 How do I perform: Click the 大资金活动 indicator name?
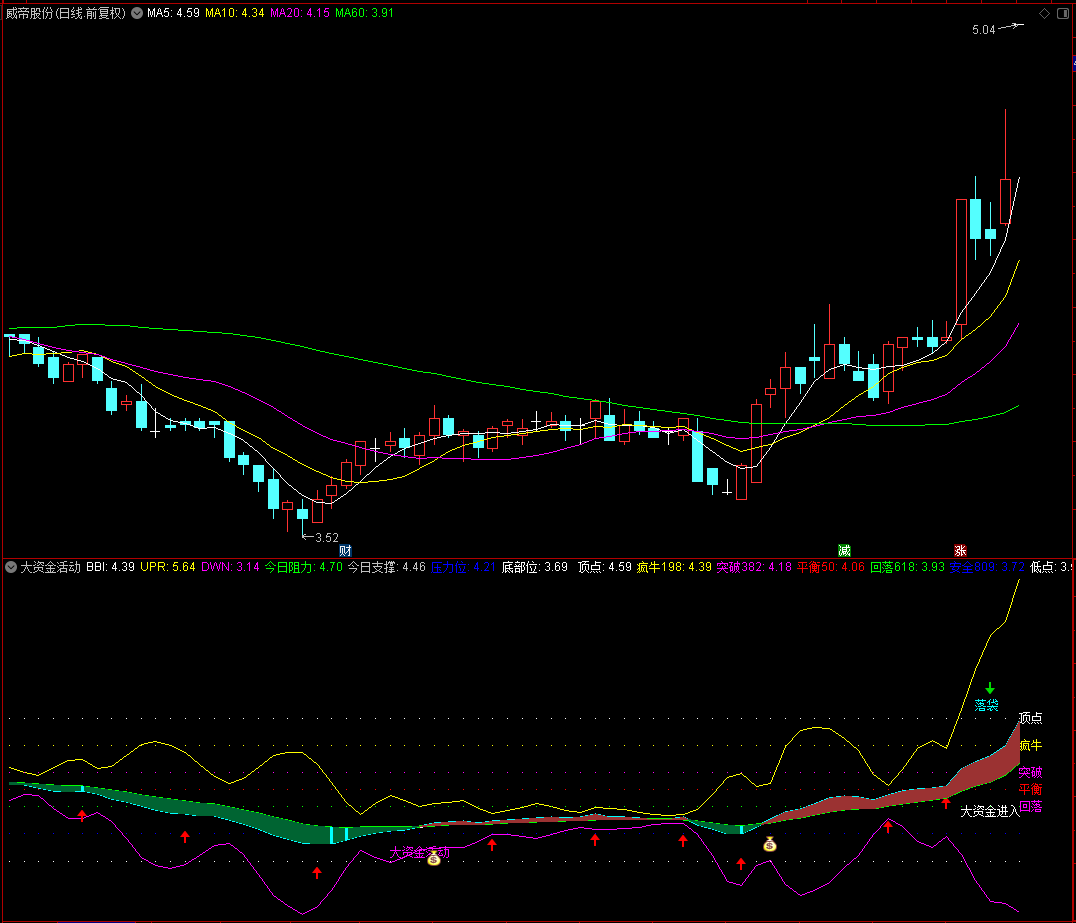point(50,567)
